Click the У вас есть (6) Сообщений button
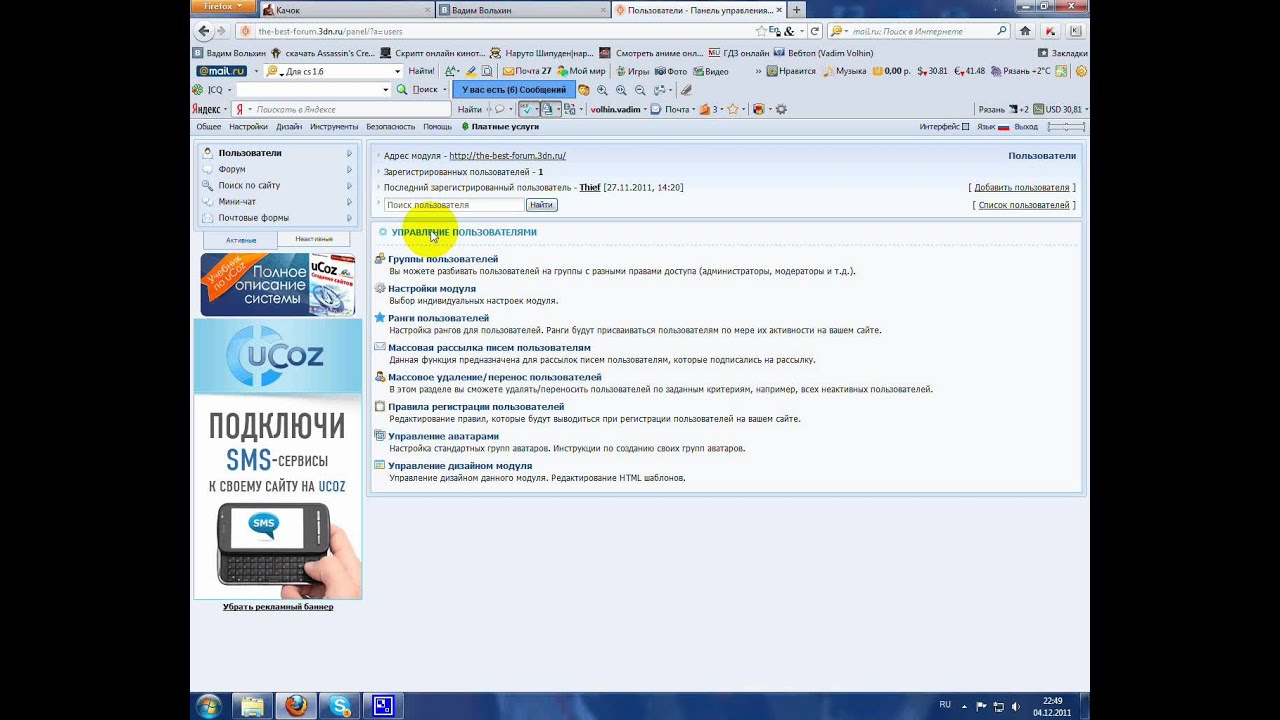Viewport: 1280px width, 720px height. tap(514, 90)
